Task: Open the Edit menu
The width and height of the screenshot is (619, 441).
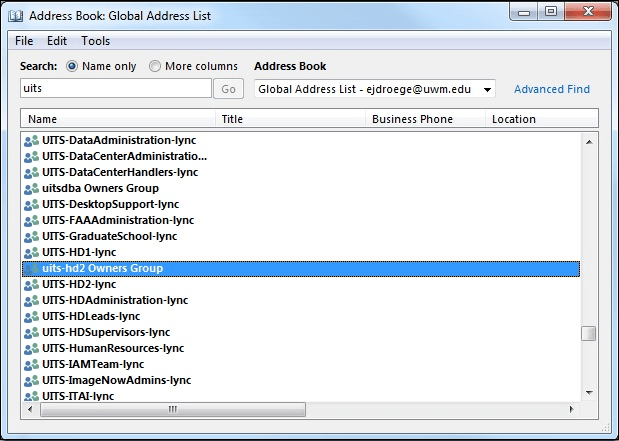Action: [57, 41]
